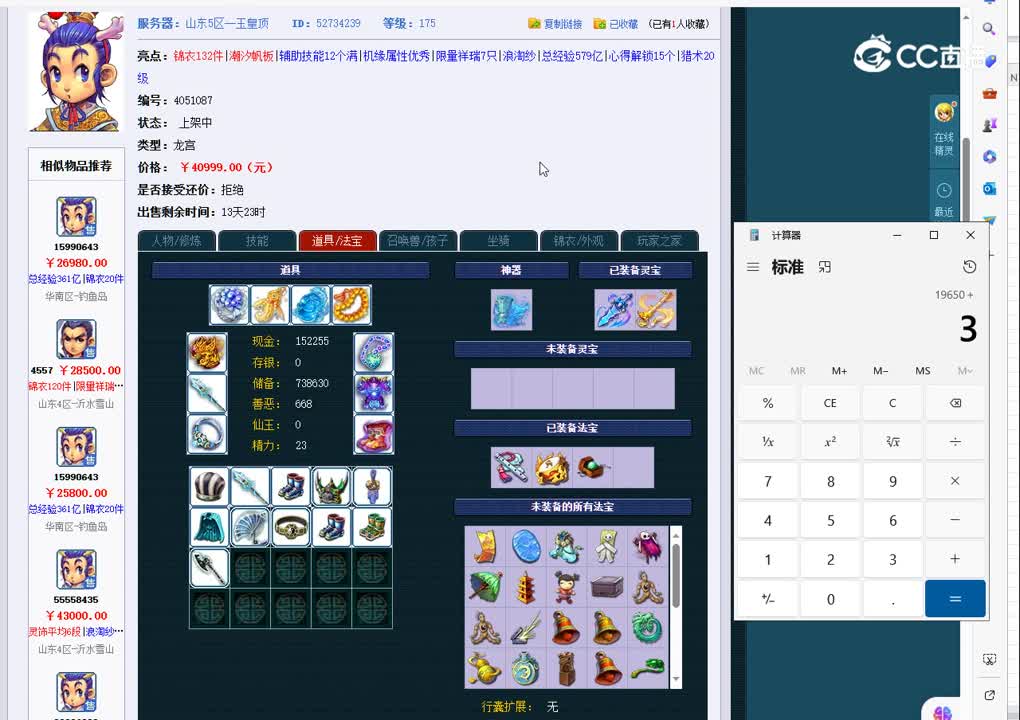The height and width of the screenshot is (720, 1020).
Task: Select the green umbrella 法宝 icon
Action: [x=485, y=587]
